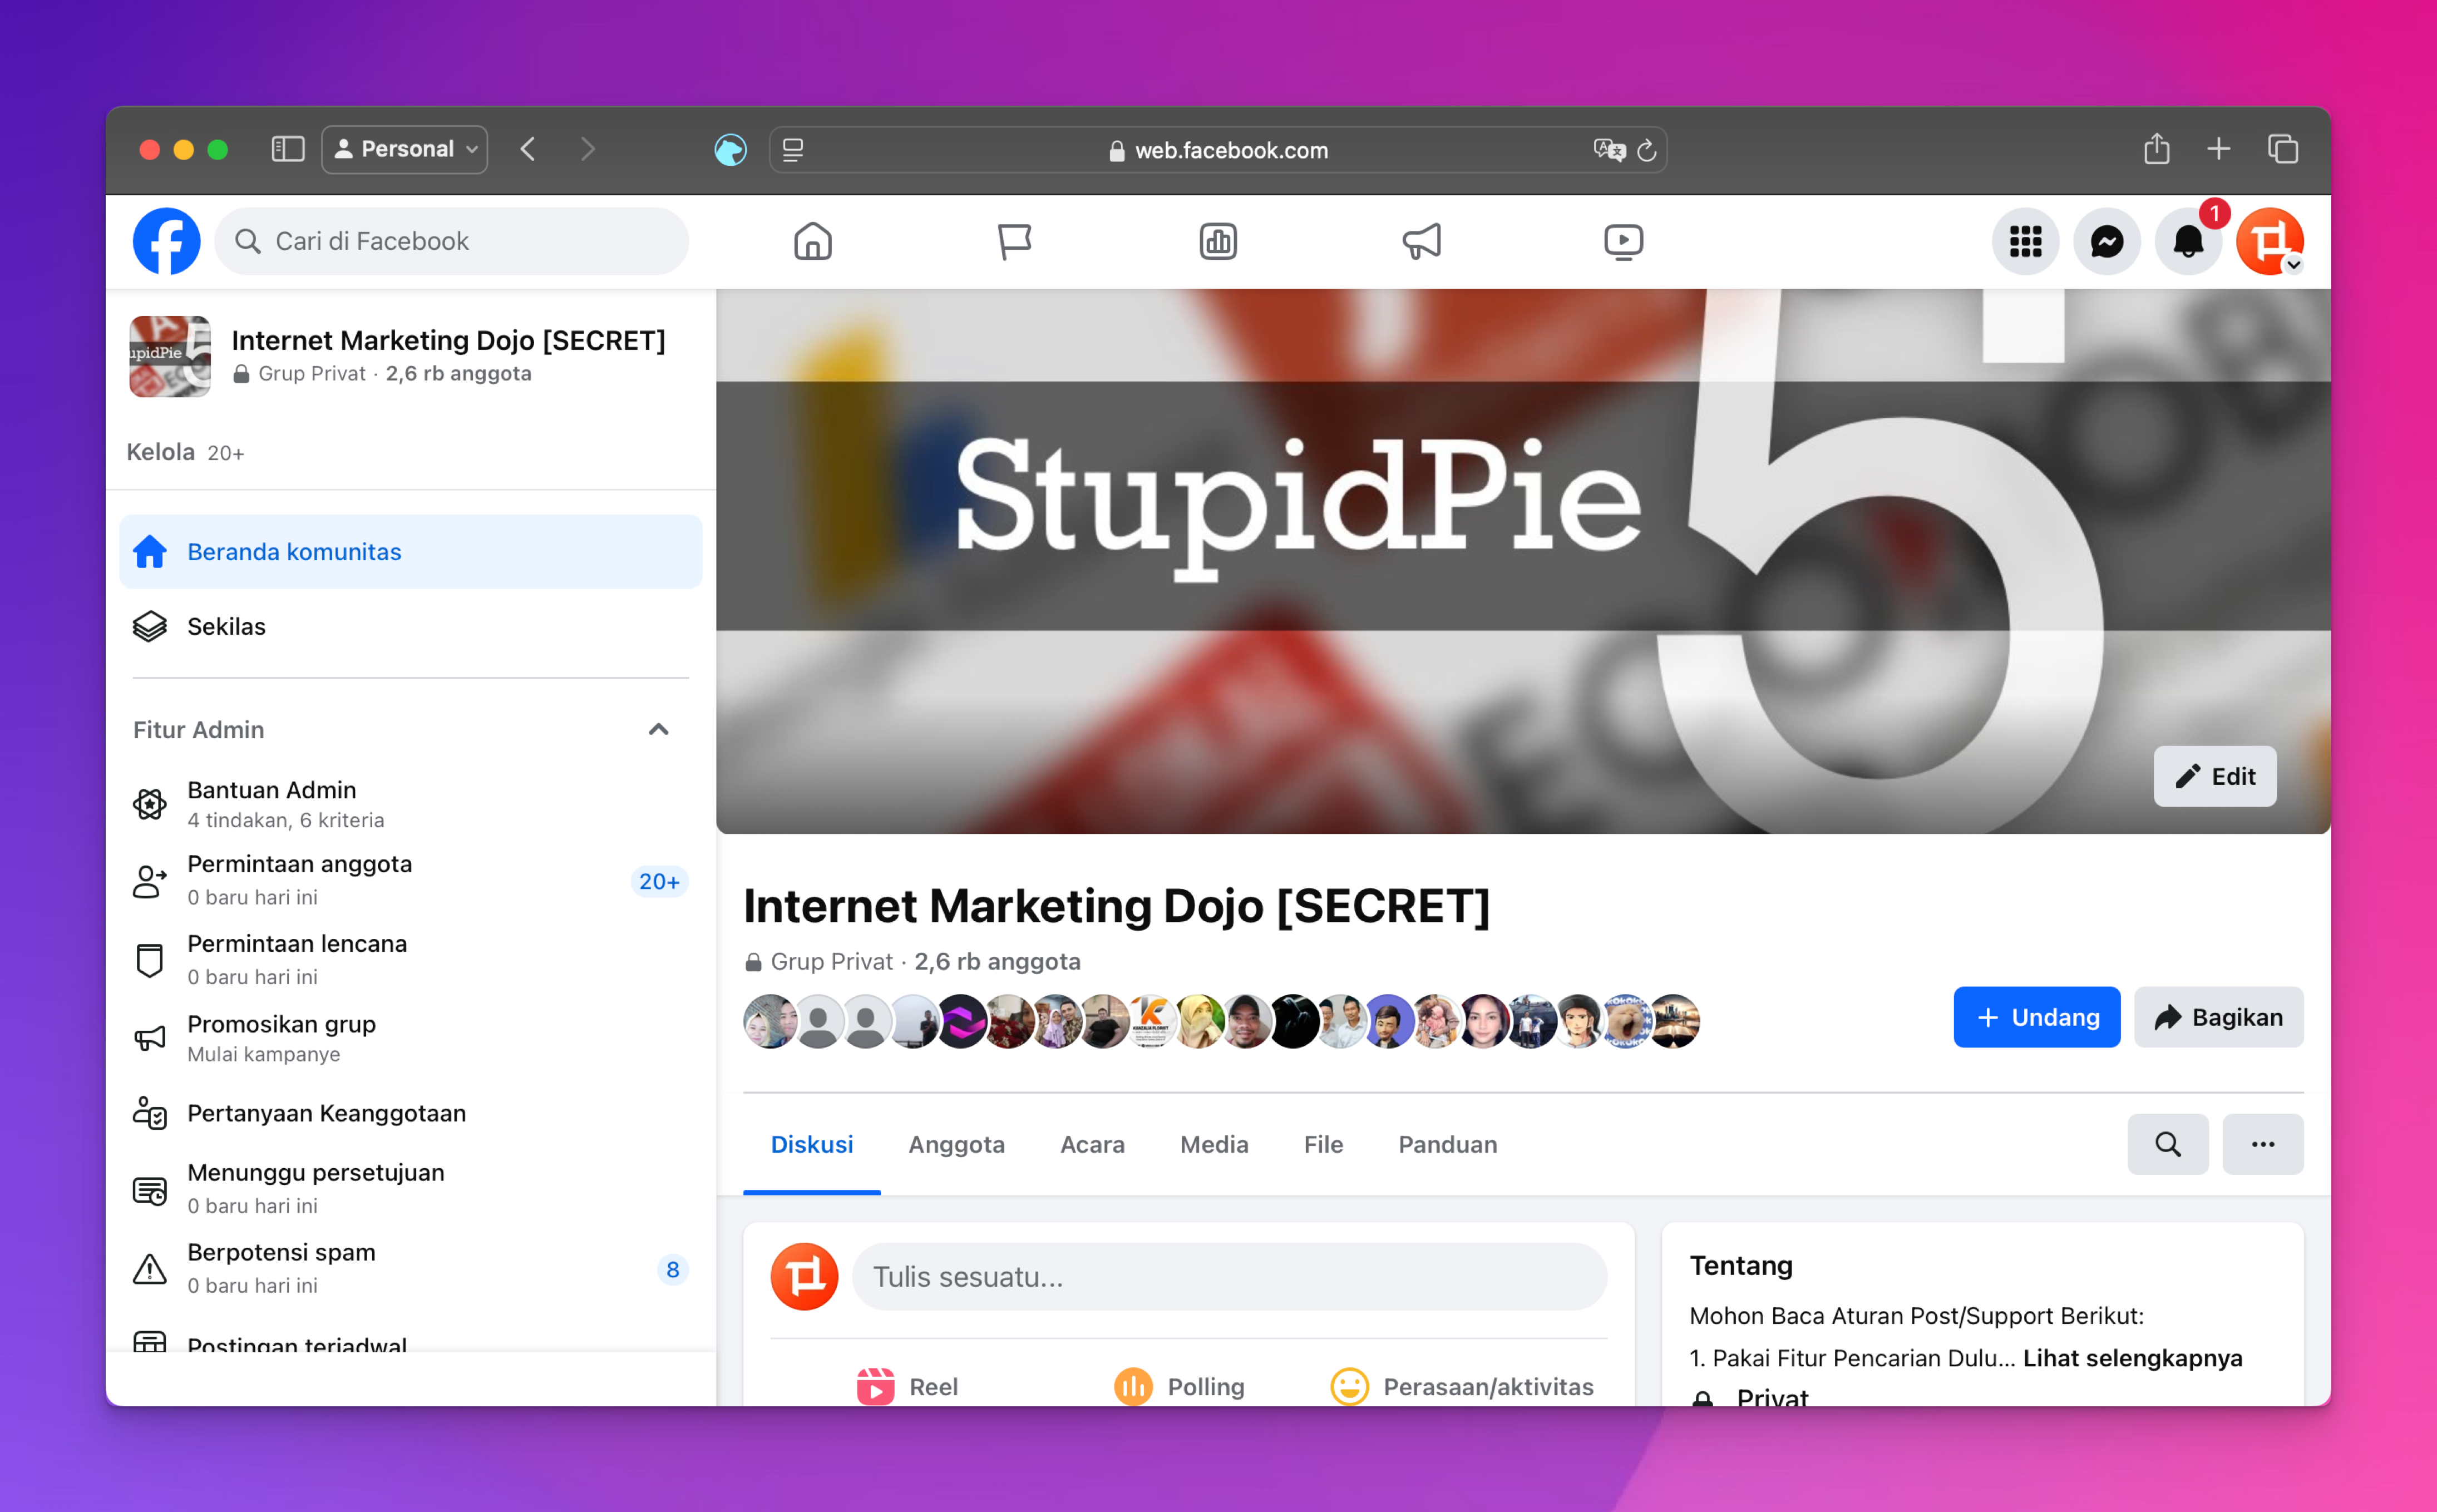Toggle Safari sidebar panel
Viewport: 2437px width, 1512px height.
[x=288, y=149]
